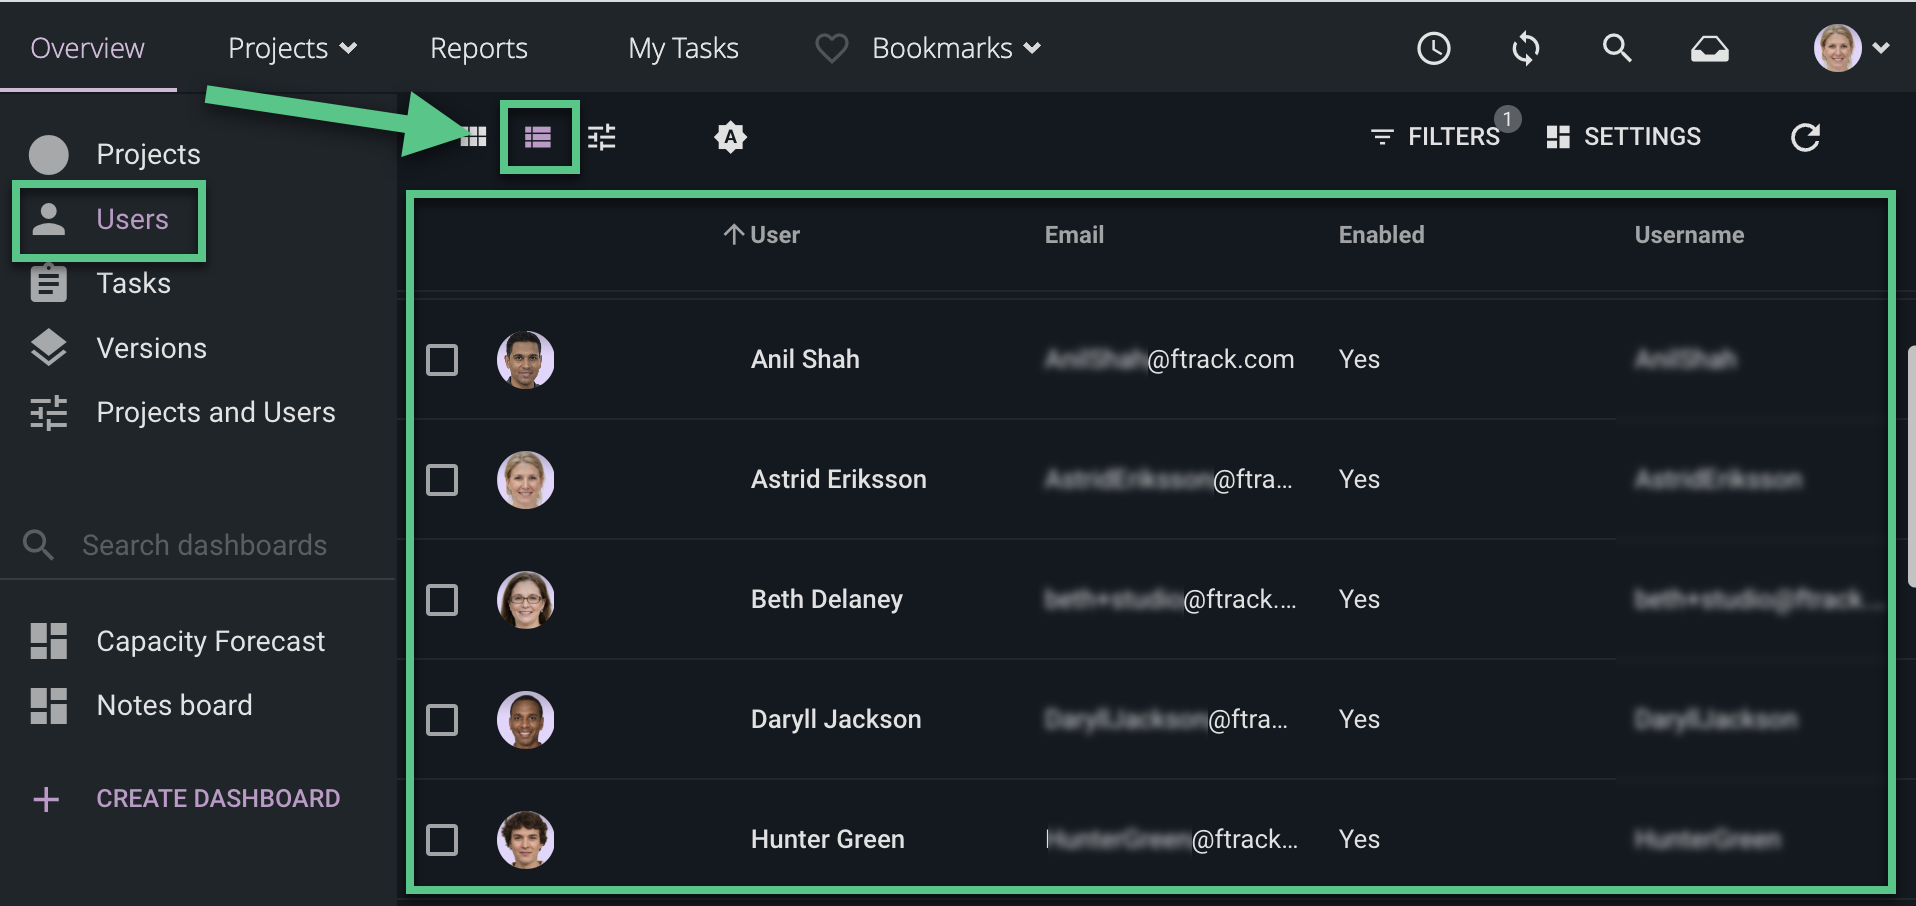Click the sync arrows icon
The width and height of the screenshot is (1916, 906).
(x=1526, y=48)
